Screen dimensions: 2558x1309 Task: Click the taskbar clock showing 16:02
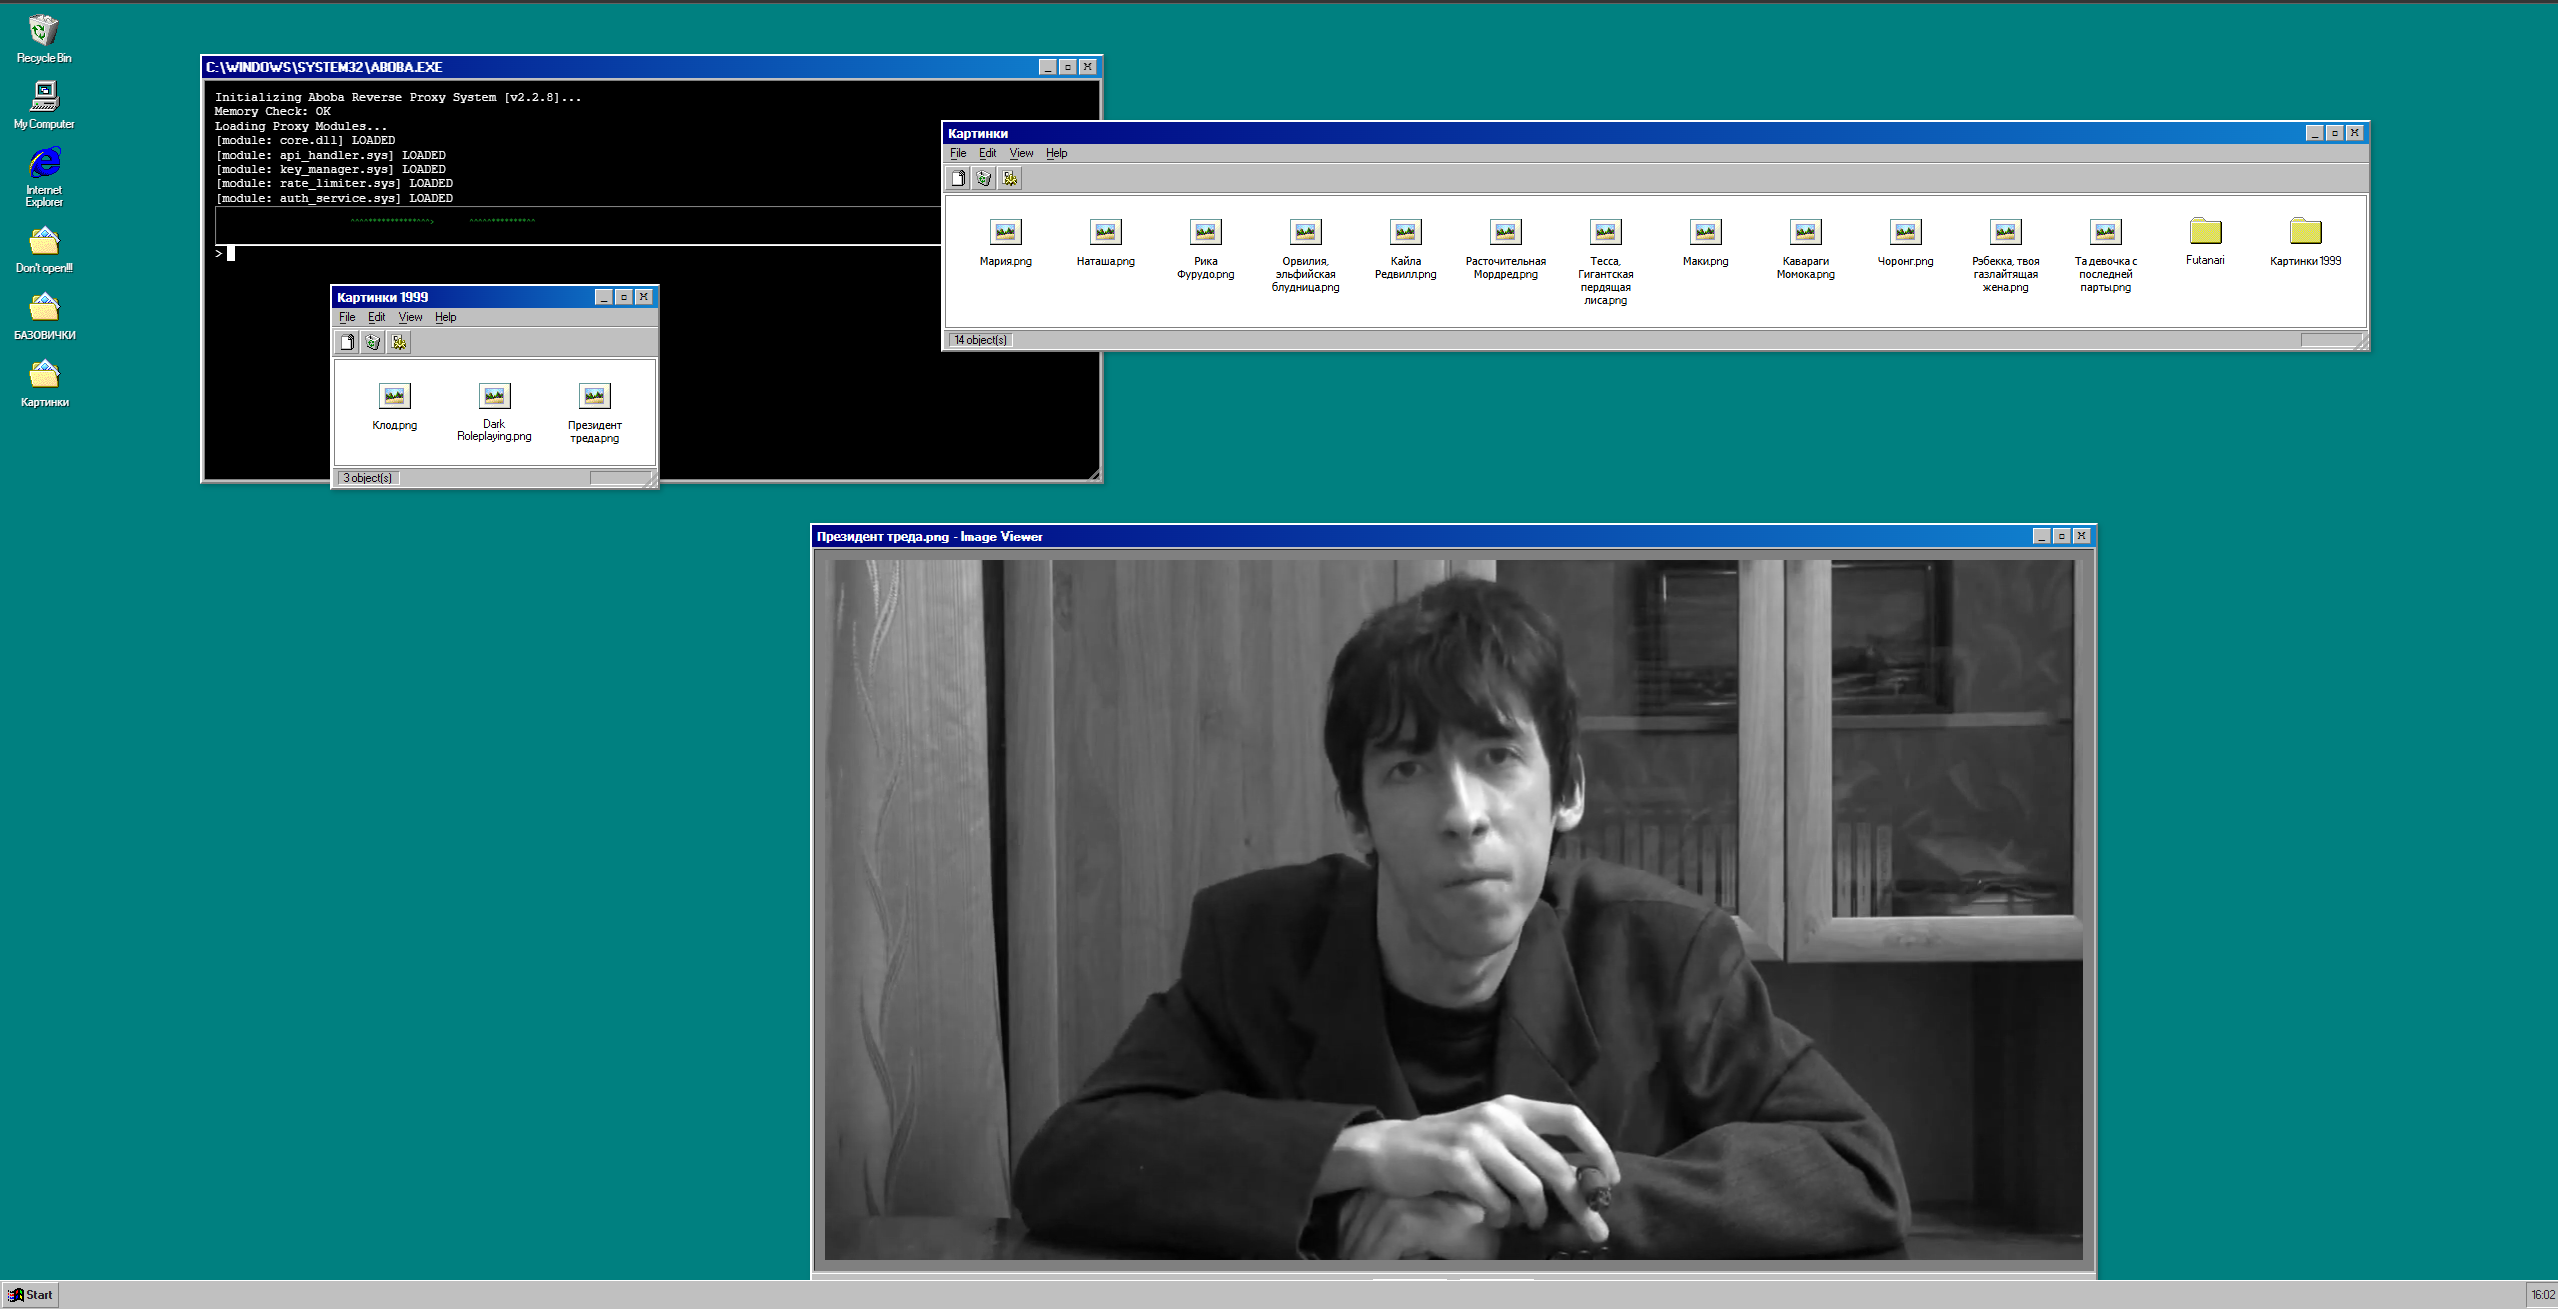click(2541, 1295)
